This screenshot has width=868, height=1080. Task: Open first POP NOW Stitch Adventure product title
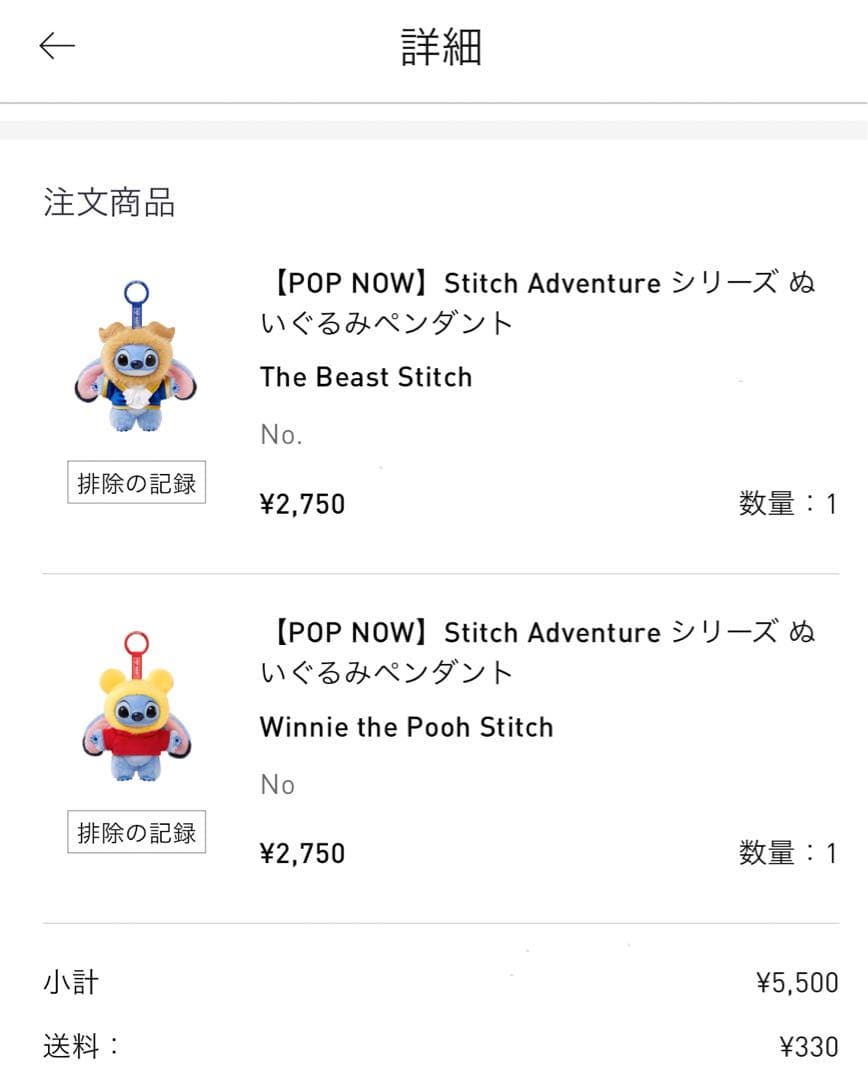point(538,302)
